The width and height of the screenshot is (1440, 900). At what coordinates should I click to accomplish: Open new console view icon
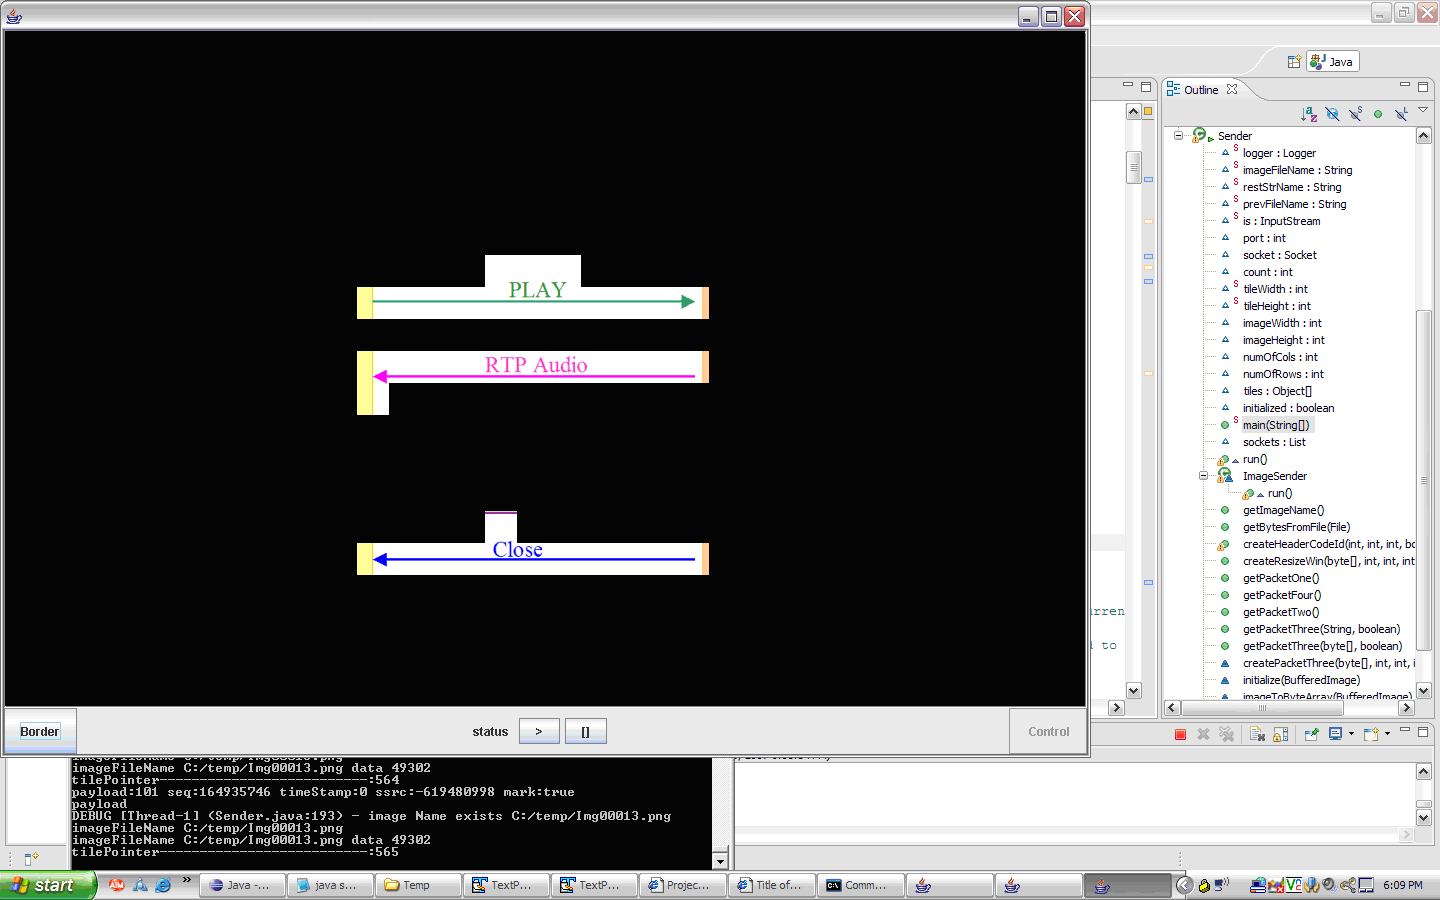coord(1371,734)
